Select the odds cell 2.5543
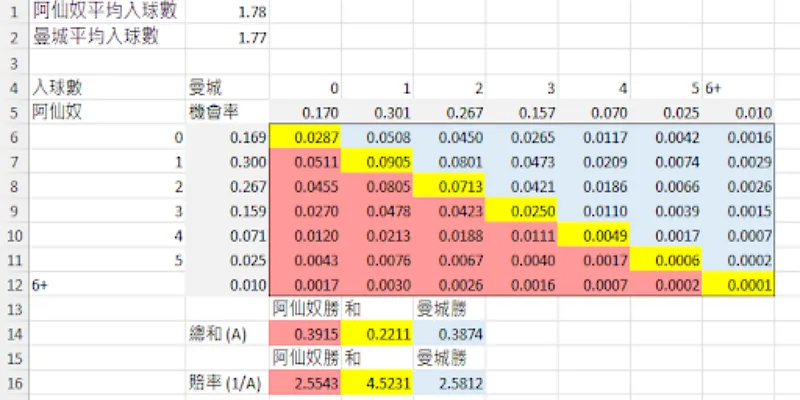The image size is (800, 400). [x=305, y=382]
